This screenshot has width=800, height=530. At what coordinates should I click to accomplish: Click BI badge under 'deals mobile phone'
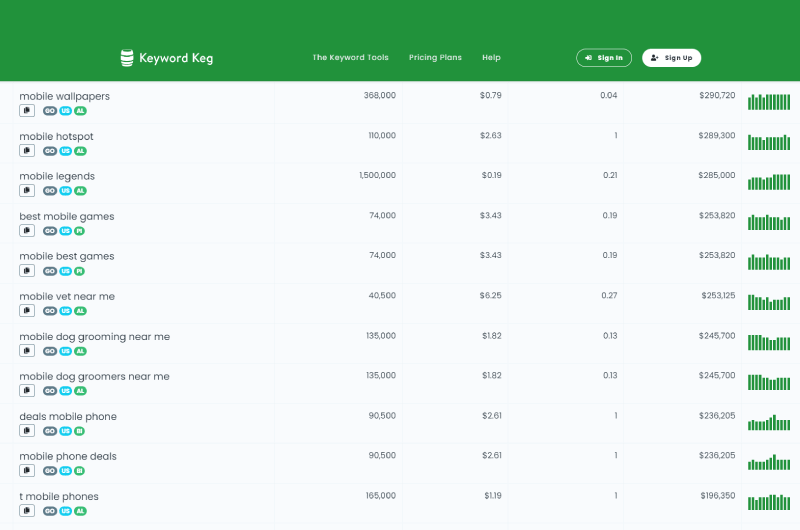[79, 431]
